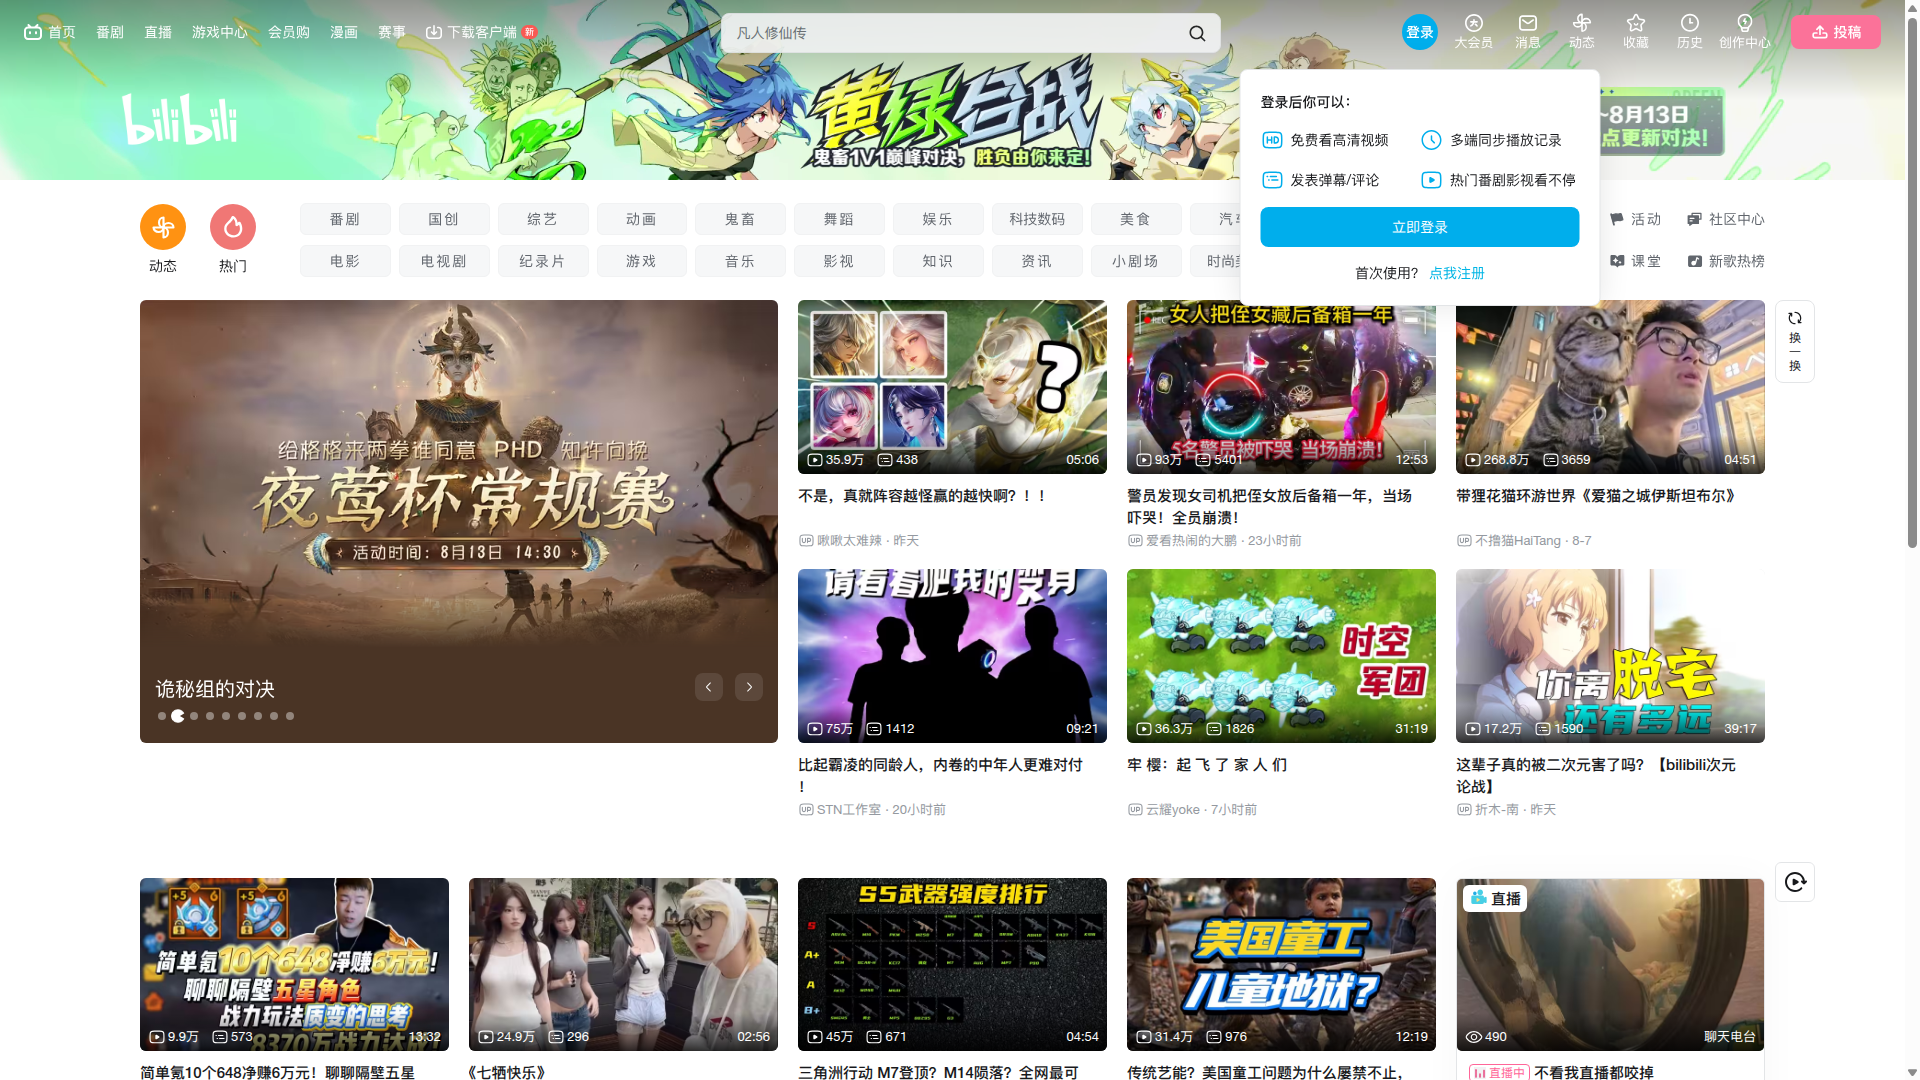Click the 发表弹幕/评论 icon
1920x1080 pixels.
[x=1272, y=180]
